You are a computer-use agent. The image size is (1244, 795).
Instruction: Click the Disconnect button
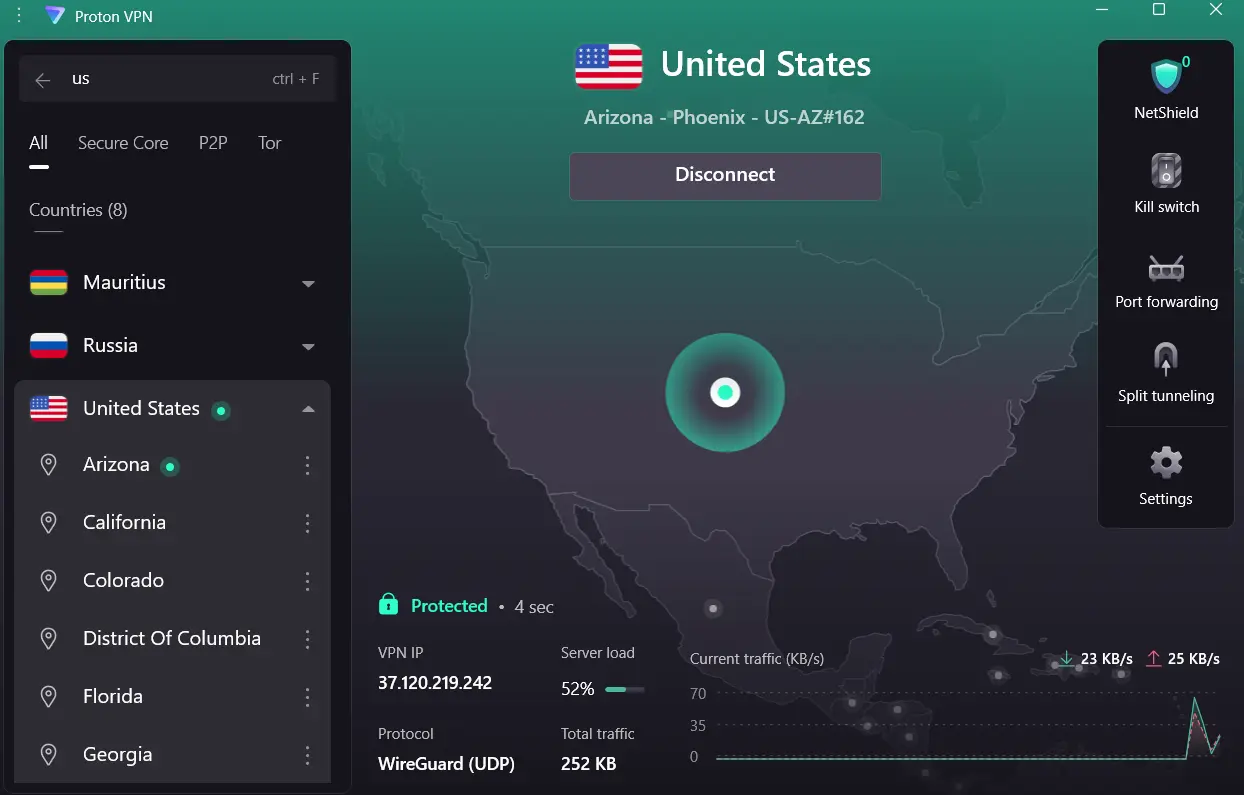tap(725, 175)
